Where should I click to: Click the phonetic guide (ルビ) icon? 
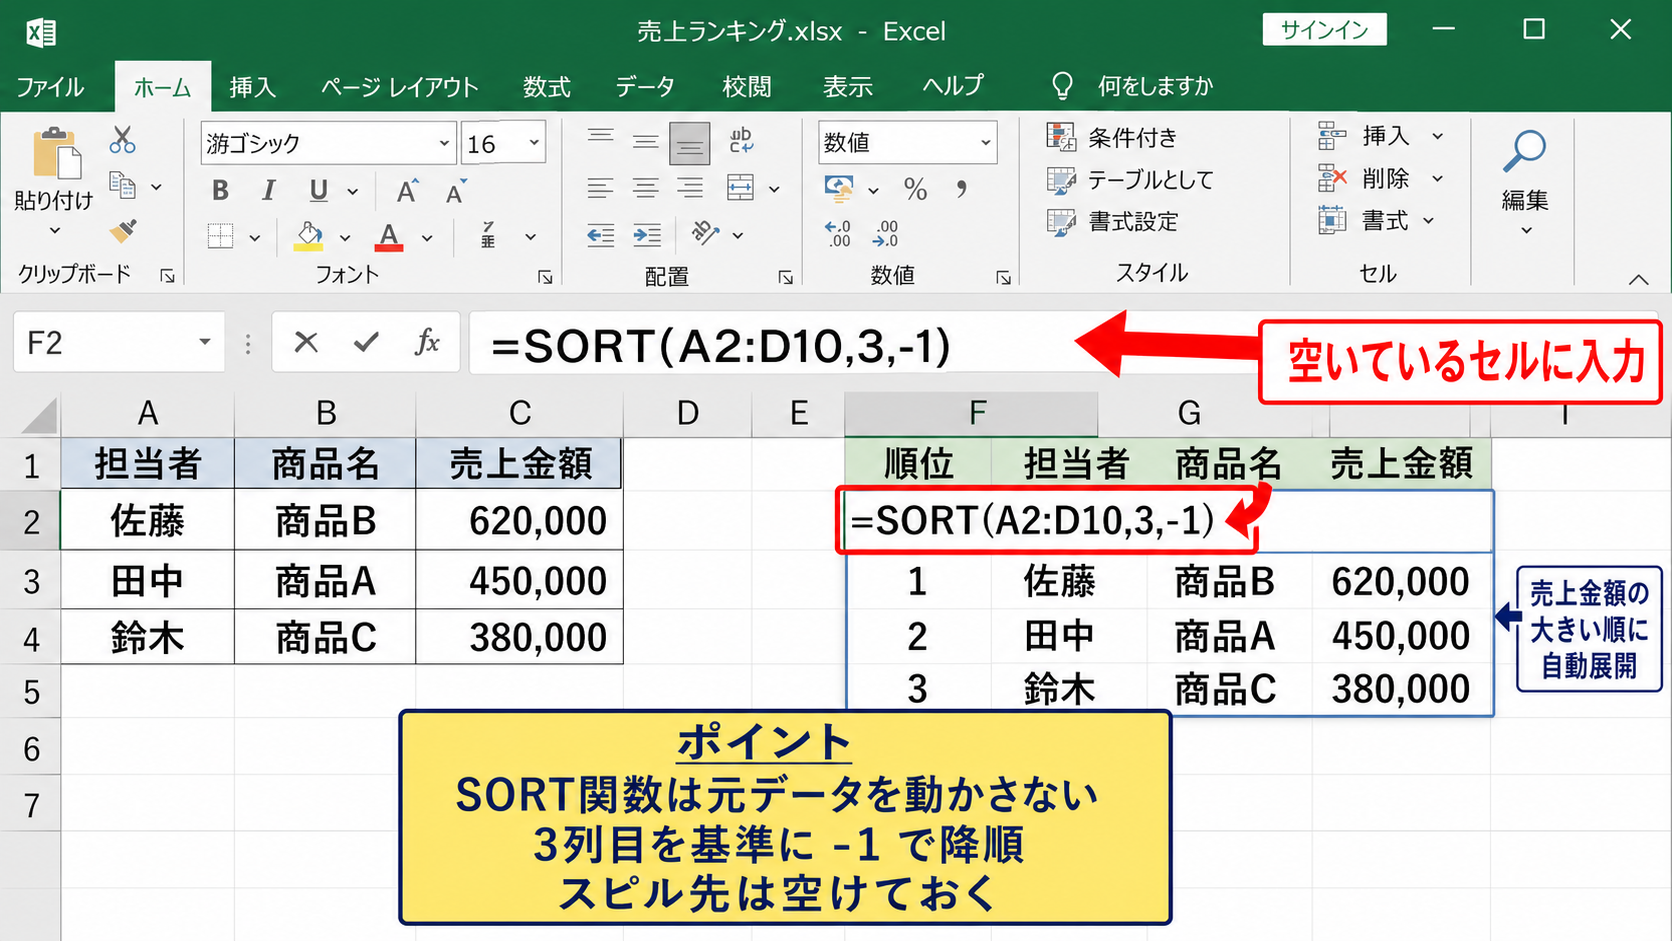click(488, 235)
